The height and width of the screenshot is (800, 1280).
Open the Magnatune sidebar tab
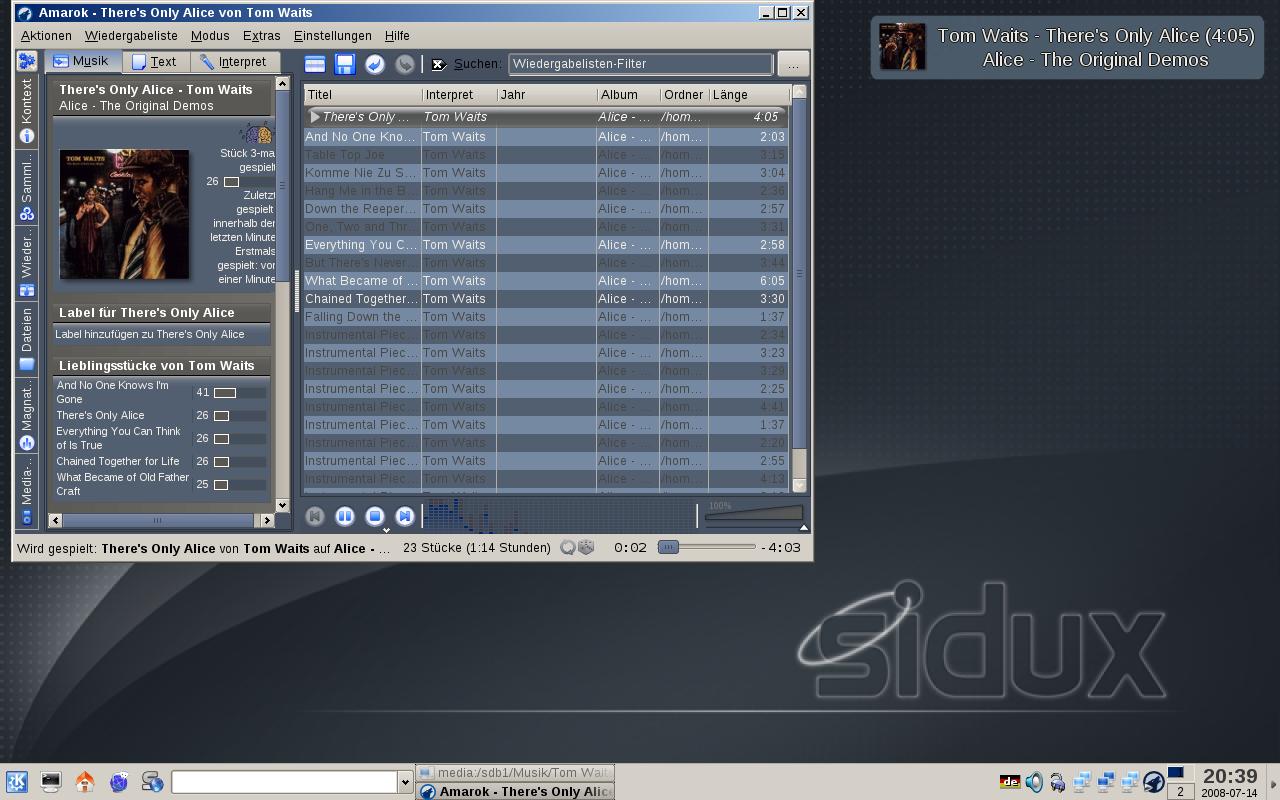27,416
